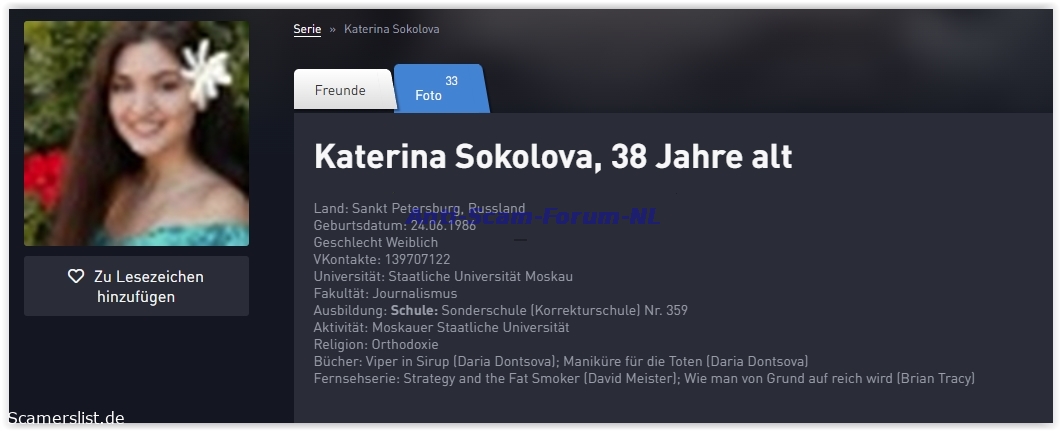Click the 'Sonderschule (Korrekturschule) Nr. 359' entry

click(x=564, y=310)
